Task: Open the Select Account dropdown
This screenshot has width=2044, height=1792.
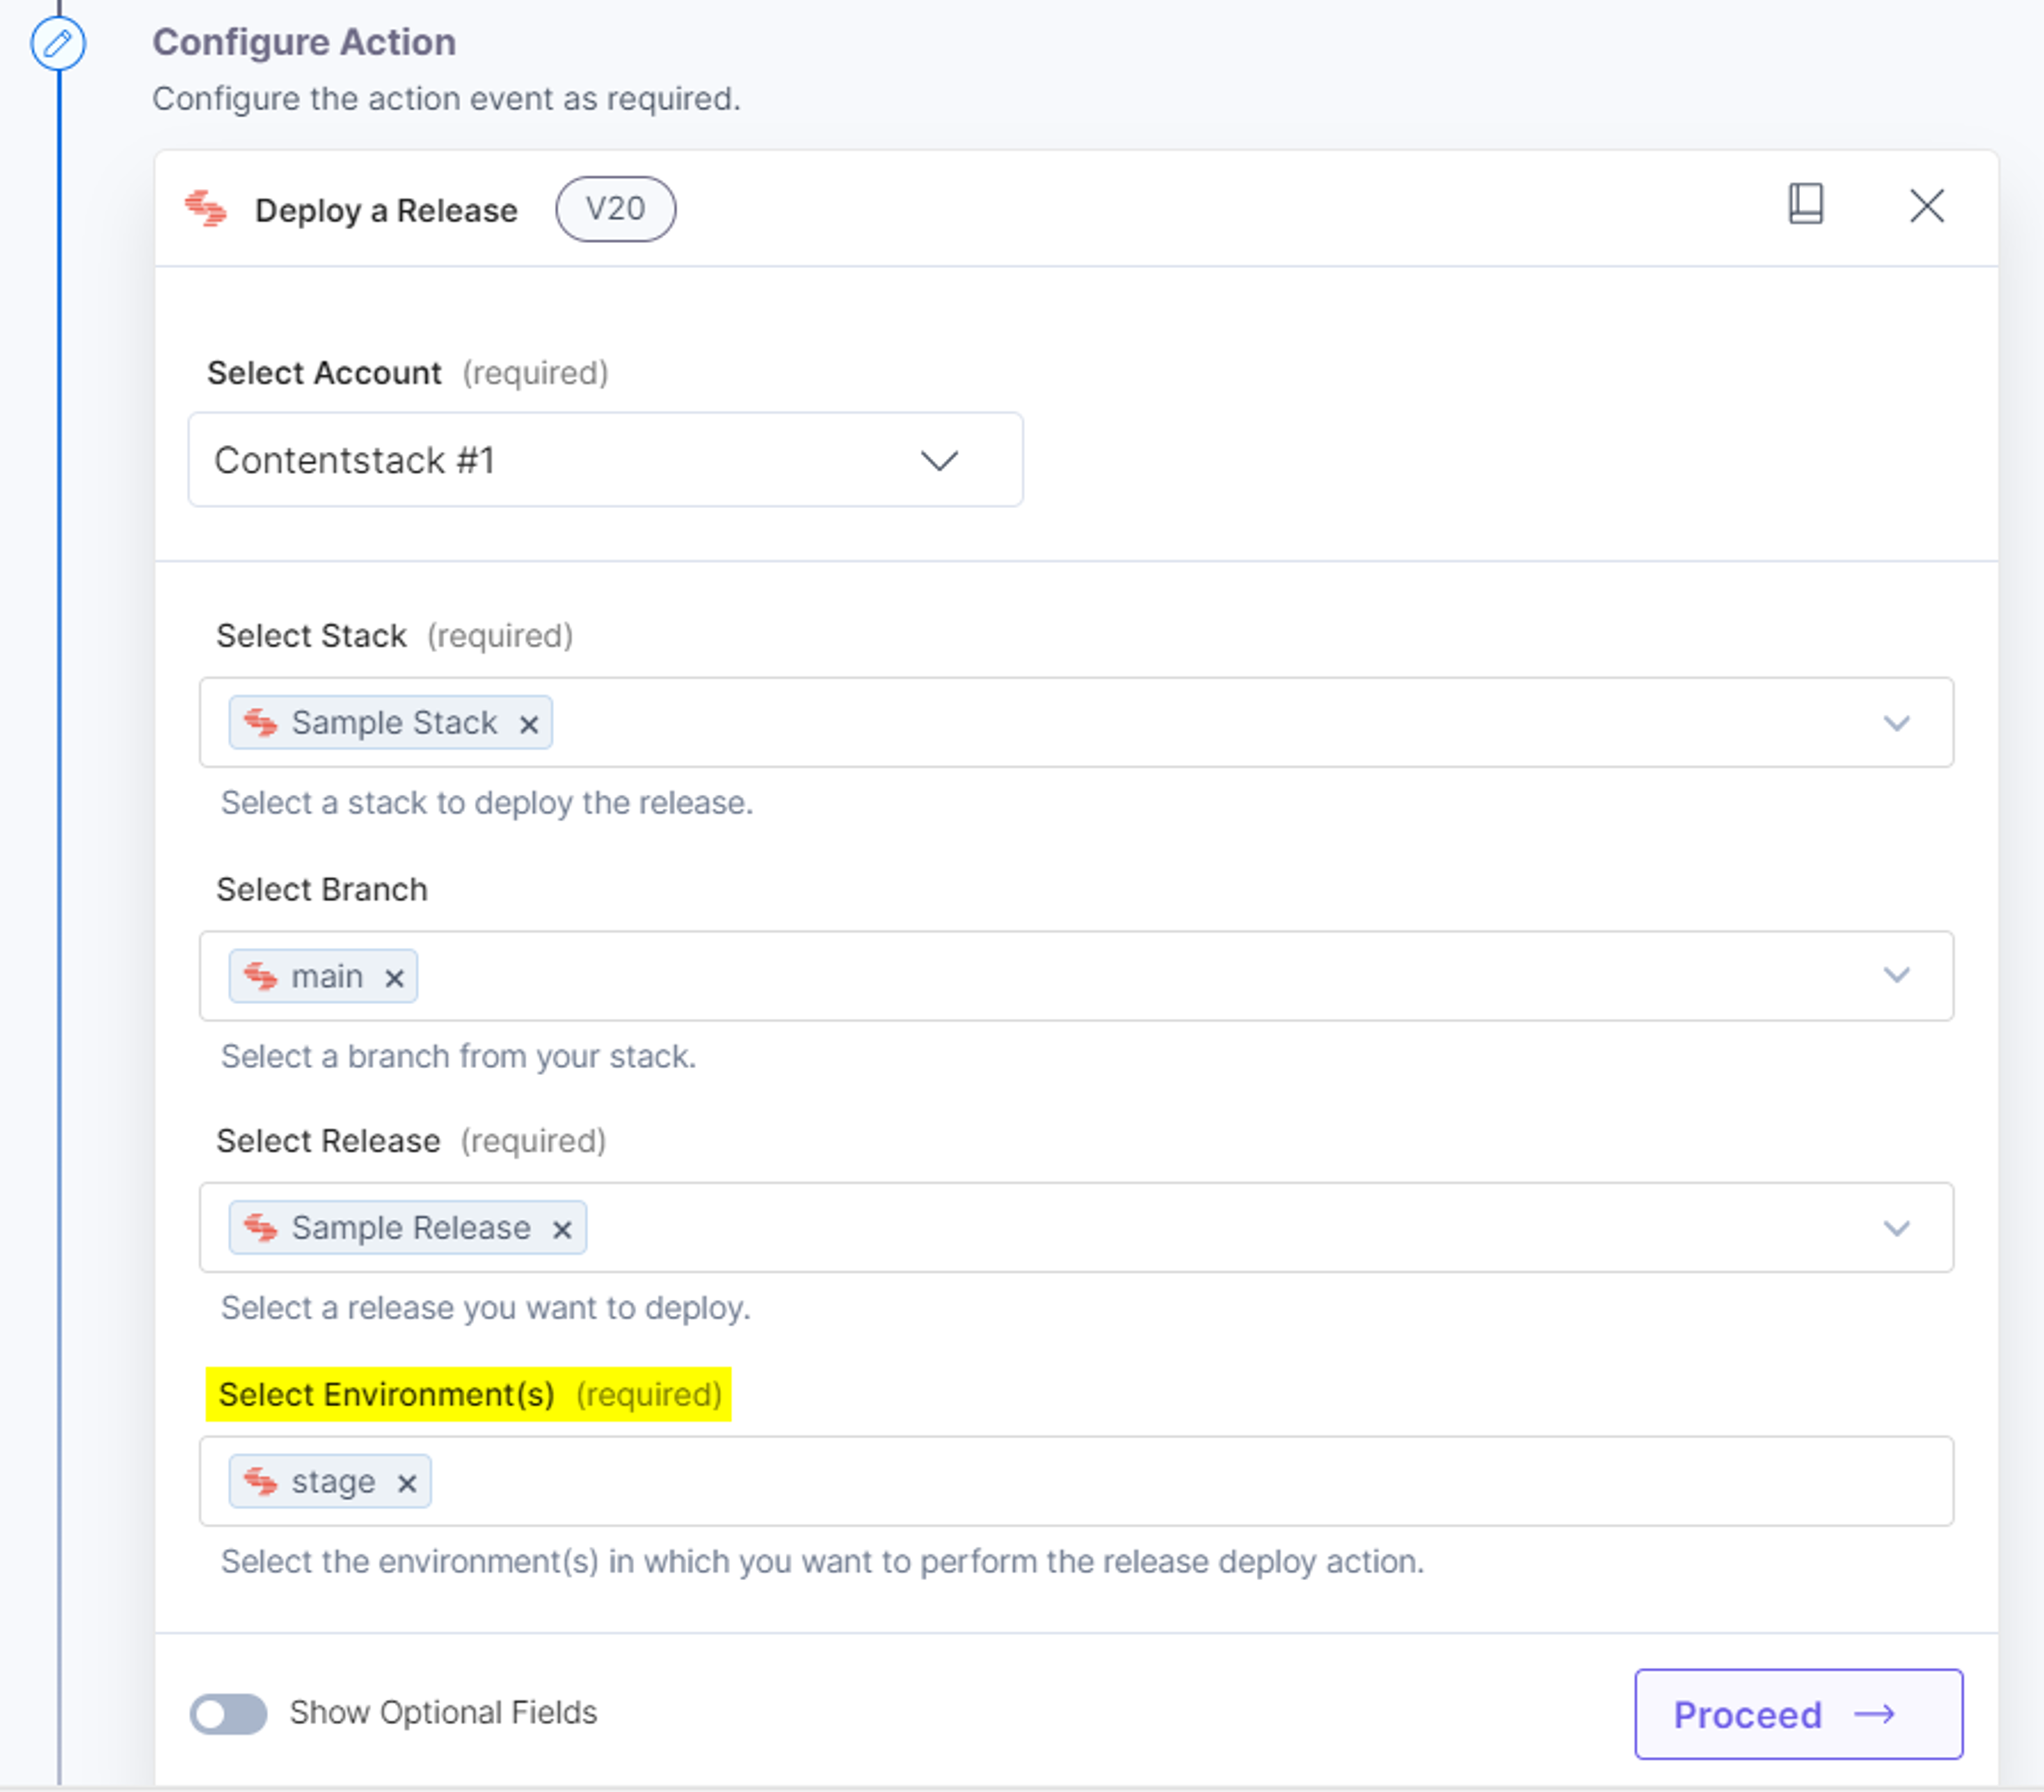Action: [x=605, y=460]
